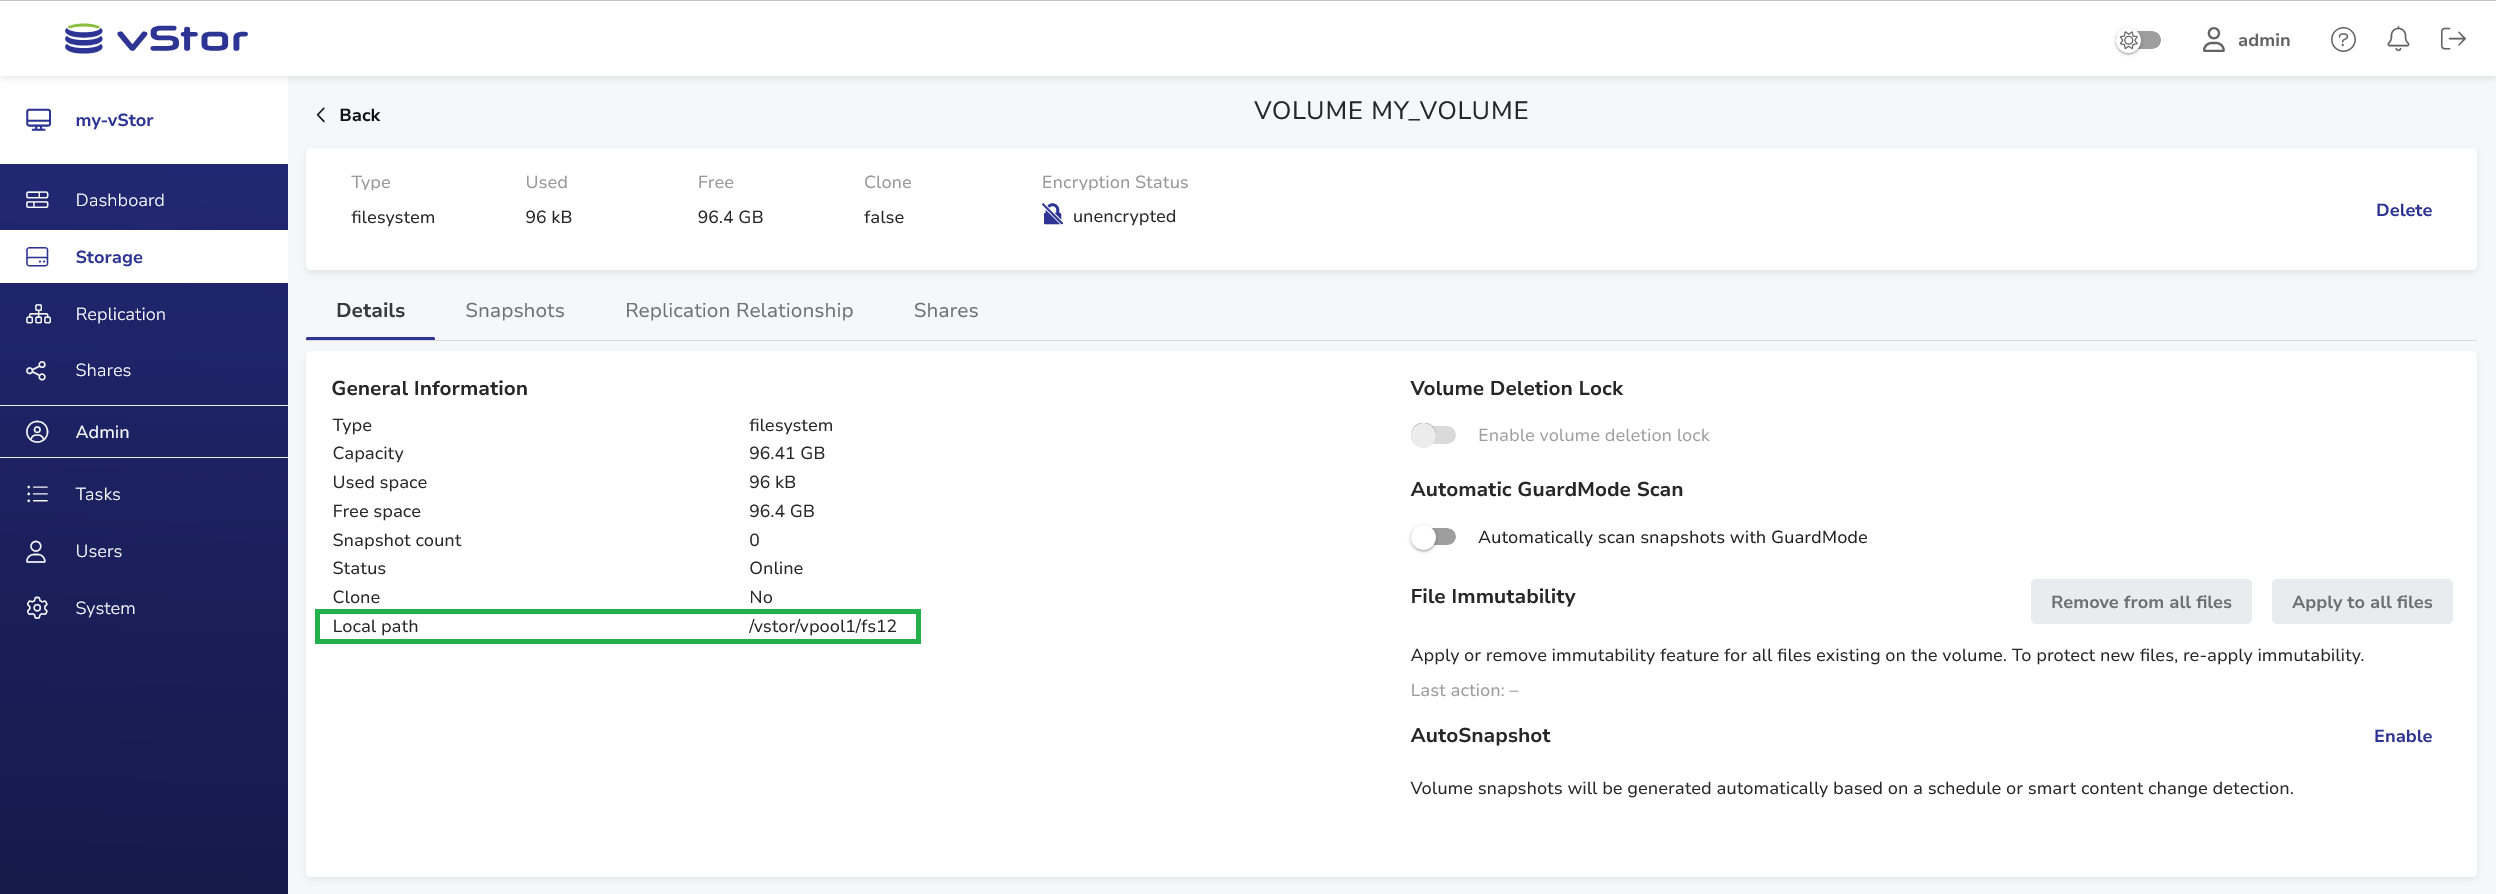Turn on Automatic GuardMode Scan toggle
This screenshot has width=2496, height=894.
click(x=1433, y=537)
